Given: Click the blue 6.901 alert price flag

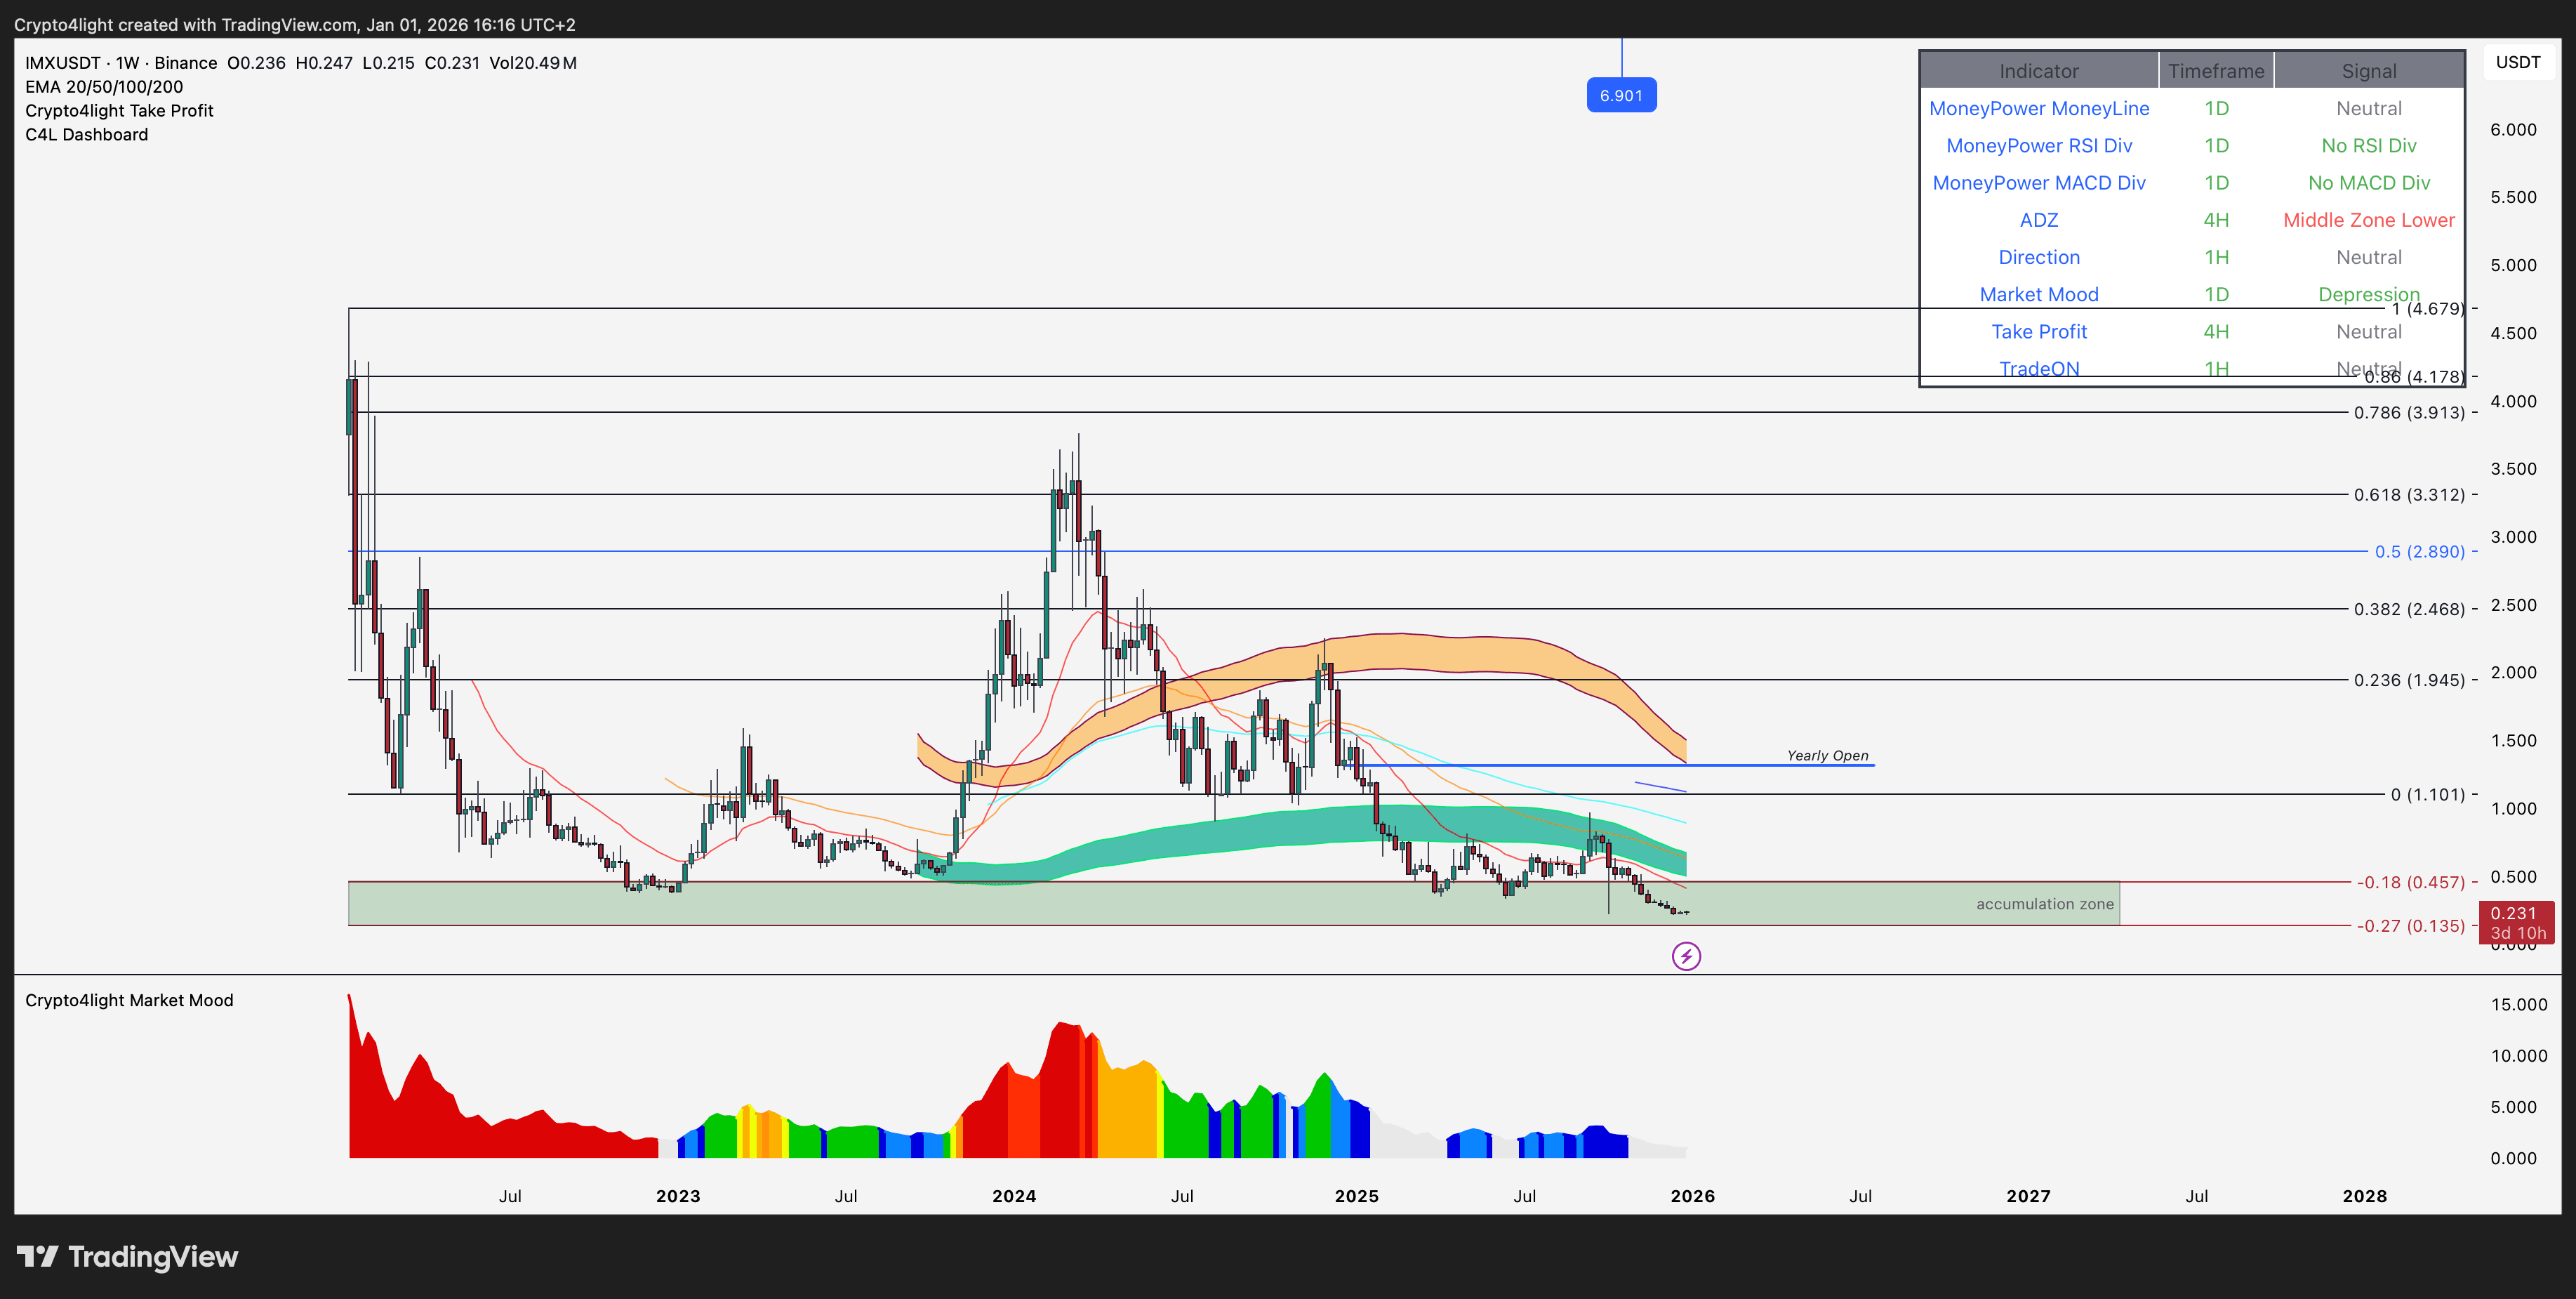Looking at the screenshot, I should 1622,94.
